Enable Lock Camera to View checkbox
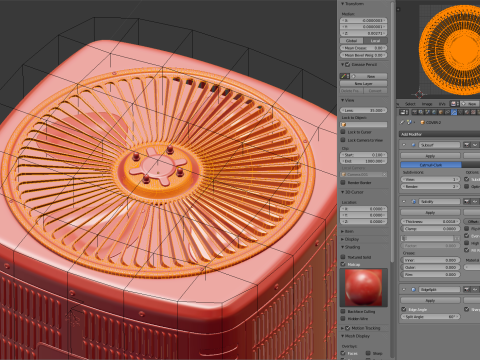 [x=343, y=140]
